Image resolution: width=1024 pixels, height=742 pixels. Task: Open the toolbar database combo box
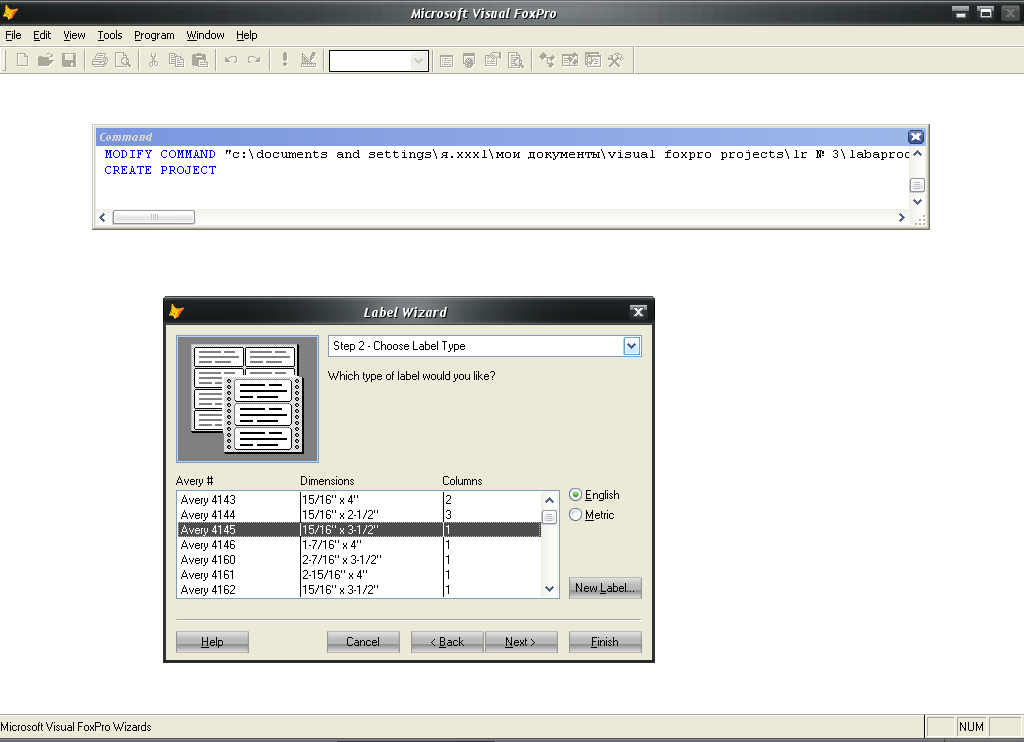click(419, 61)
